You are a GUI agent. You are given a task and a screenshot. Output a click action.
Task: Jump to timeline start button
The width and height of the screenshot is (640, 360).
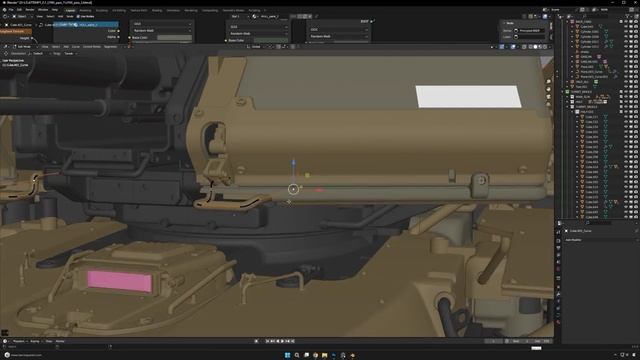268,341
